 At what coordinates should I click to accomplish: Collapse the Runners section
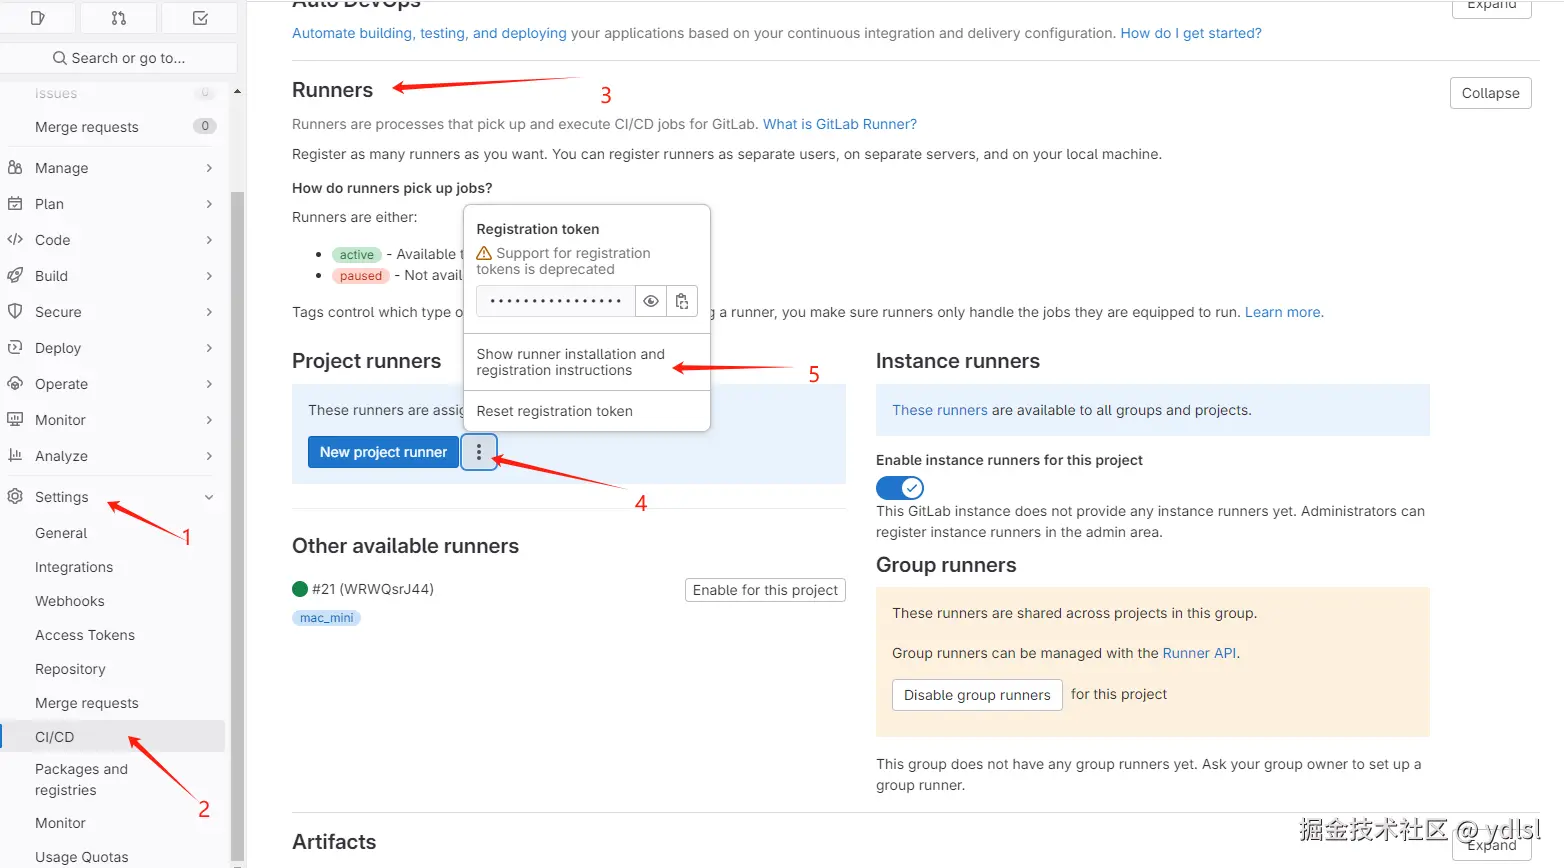(1490, 93)
